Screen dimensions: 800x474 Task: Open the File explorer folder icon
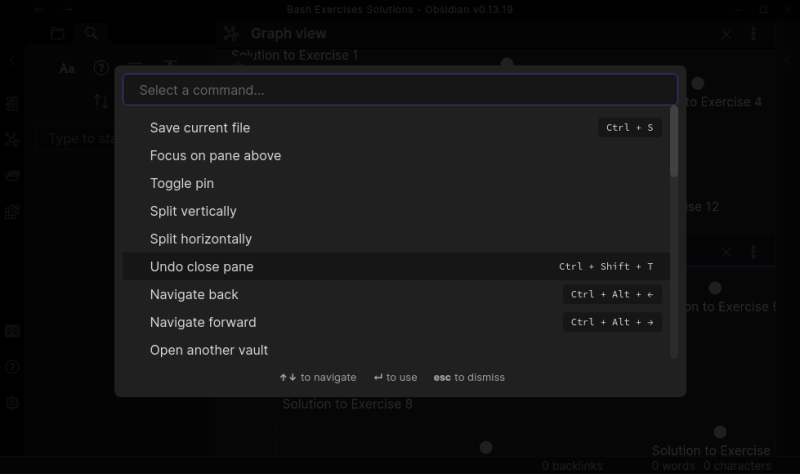pyautogui.click(x=57, y=33)
